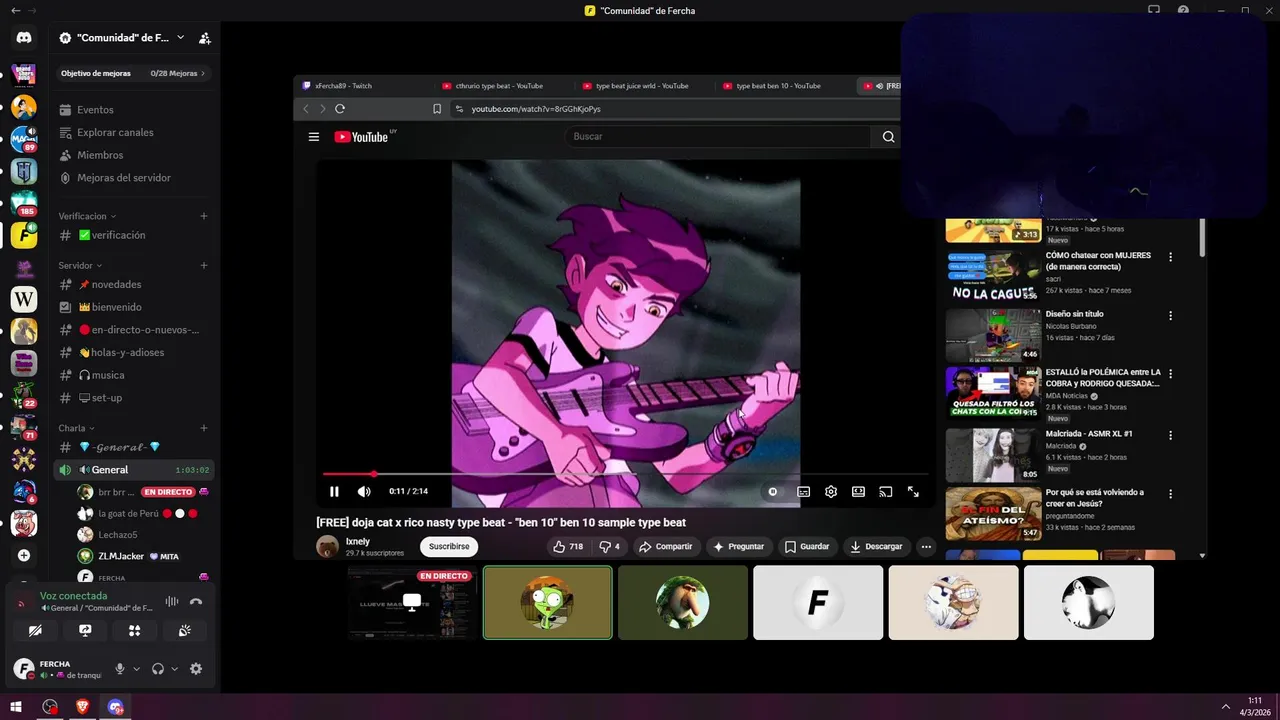1280x720 pixels.
Task: Collapse the Charla category
Action: [77, 428]
